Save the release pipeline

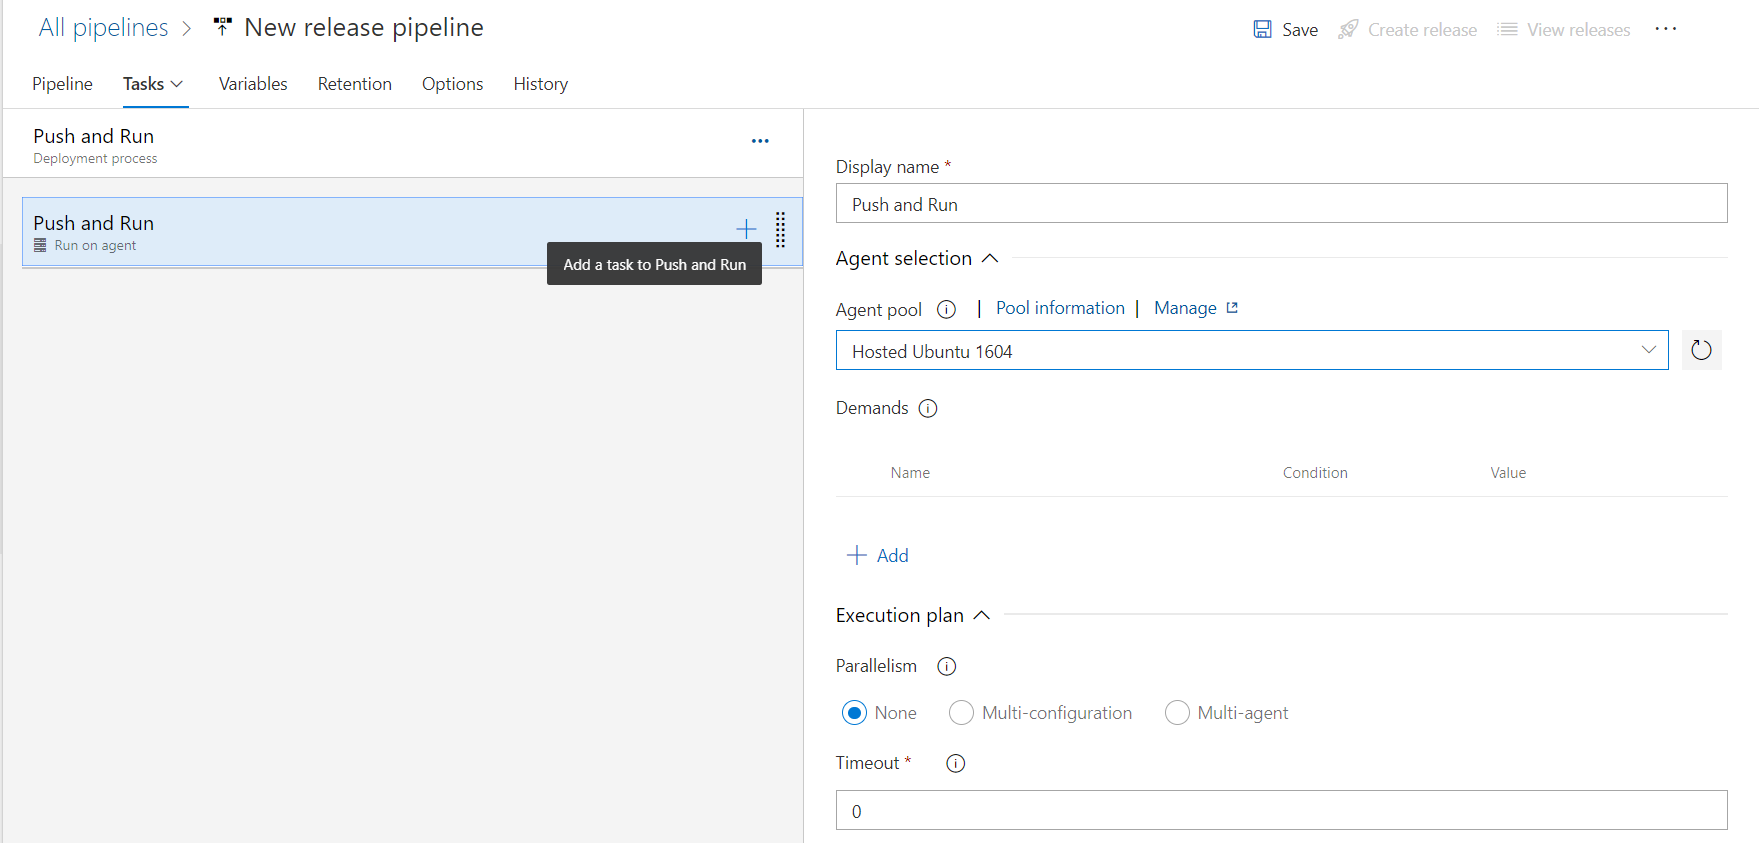1286,30
